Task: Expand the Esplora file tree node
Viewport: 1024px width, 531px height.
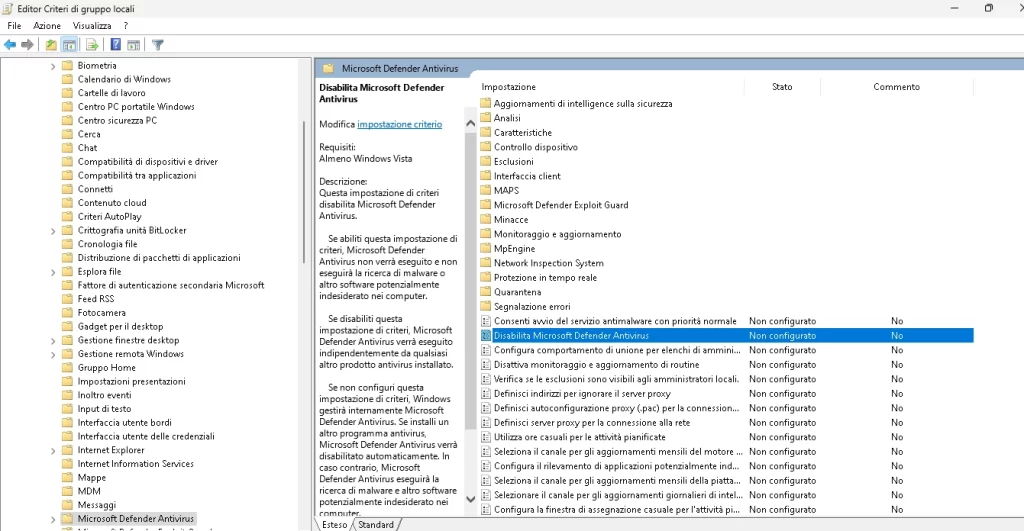Action: (x=53, y=272)
